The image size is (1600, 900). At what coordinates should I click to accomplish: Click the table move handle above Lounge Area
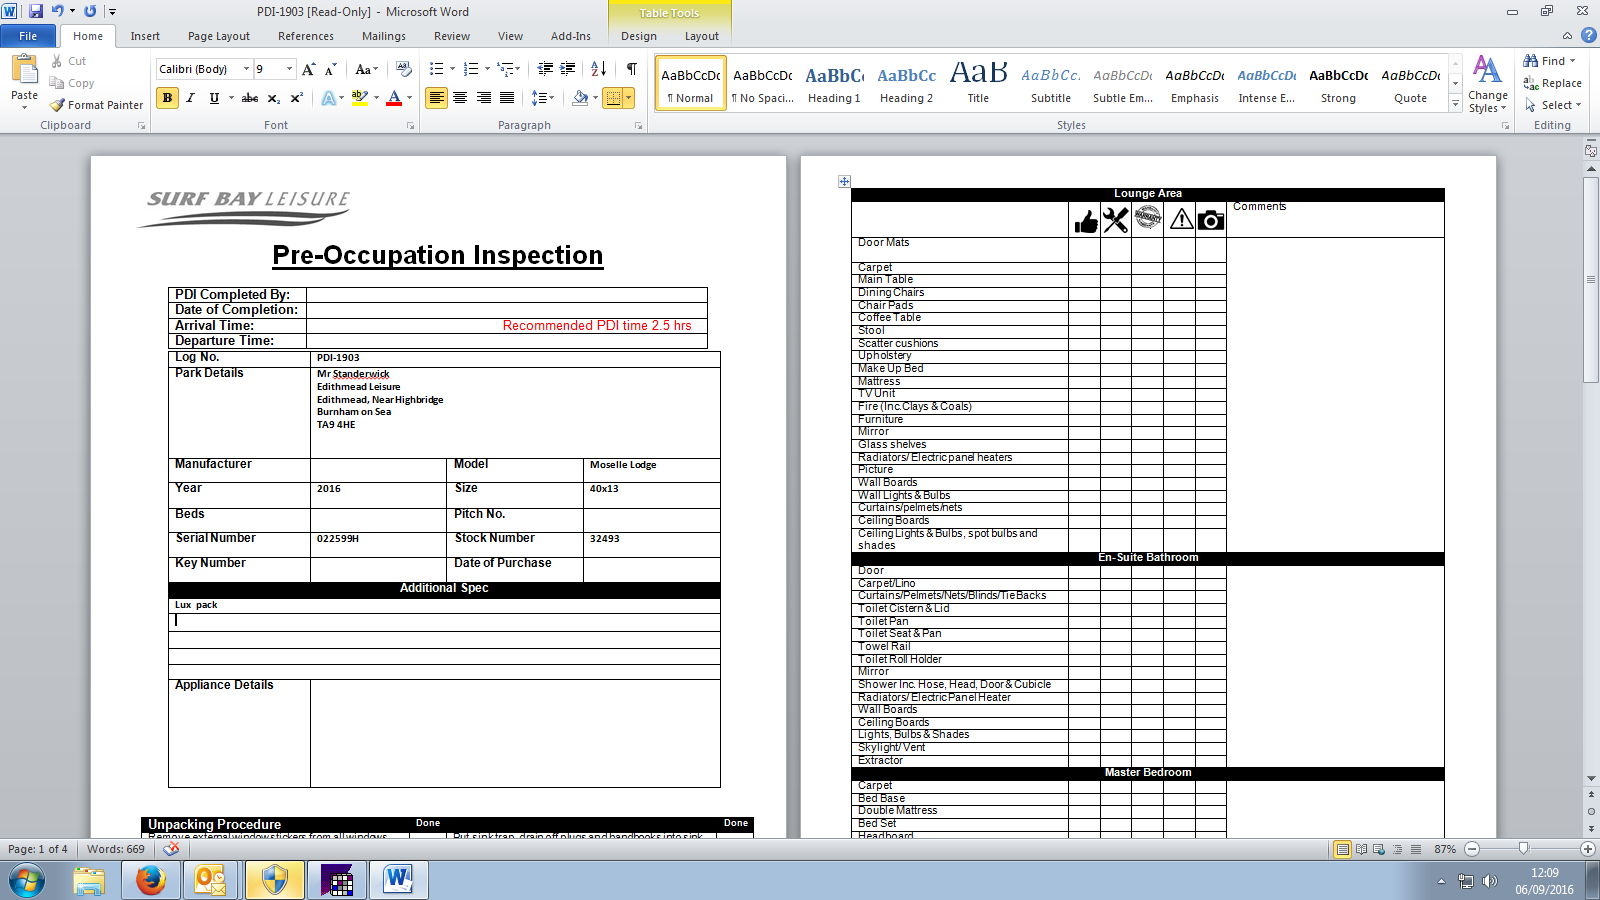click(x=844, y=181)
